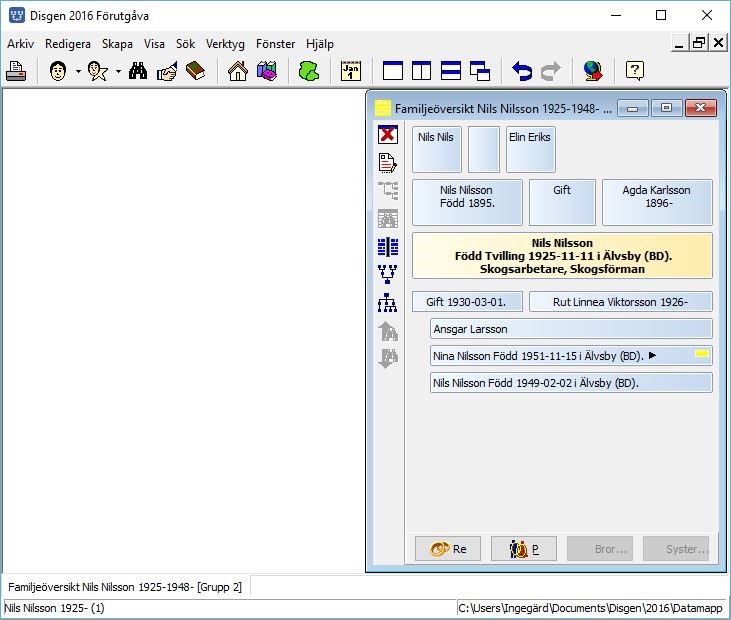Select grandmother box Elin Eriks
Image resolution: width=731 pixels, height=620 pixels.
tap(531, 149)
